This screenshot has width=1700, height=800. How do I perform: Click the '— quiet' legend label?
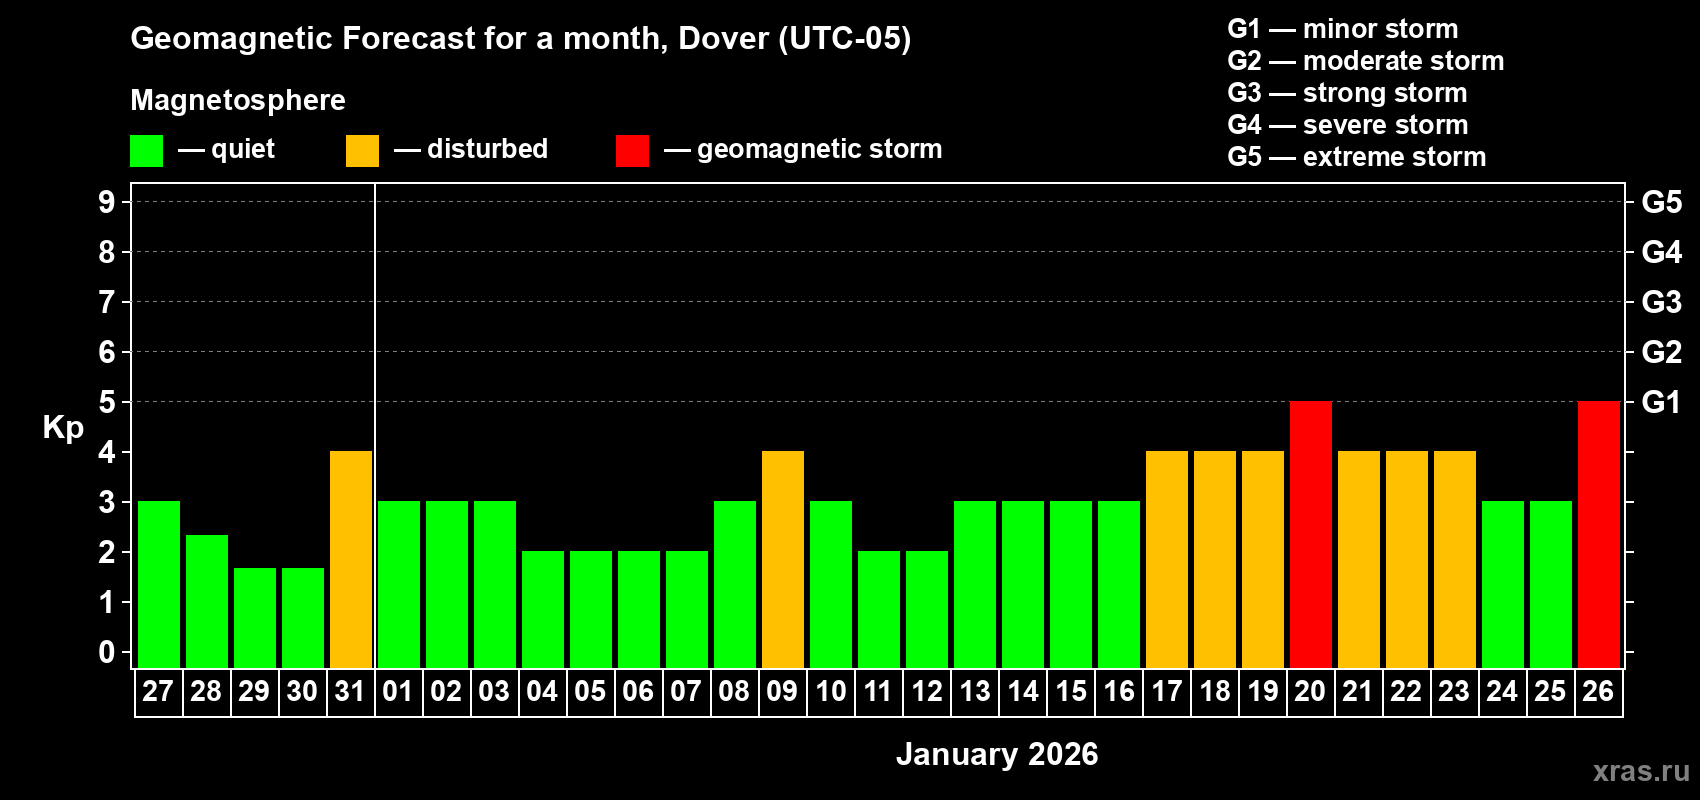pyautogui.click(x=226, y=149)
